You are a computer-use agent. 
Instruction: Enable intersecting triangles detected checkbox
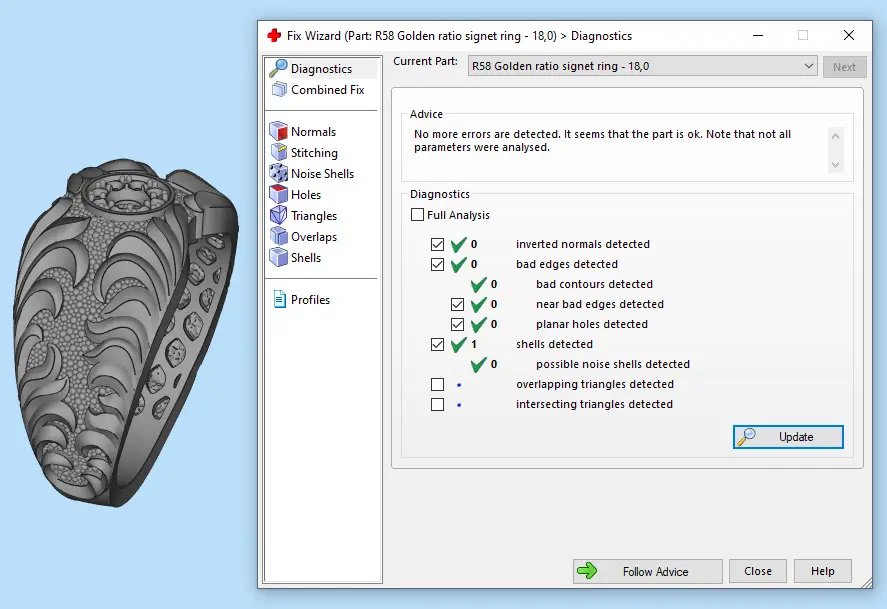437,404
